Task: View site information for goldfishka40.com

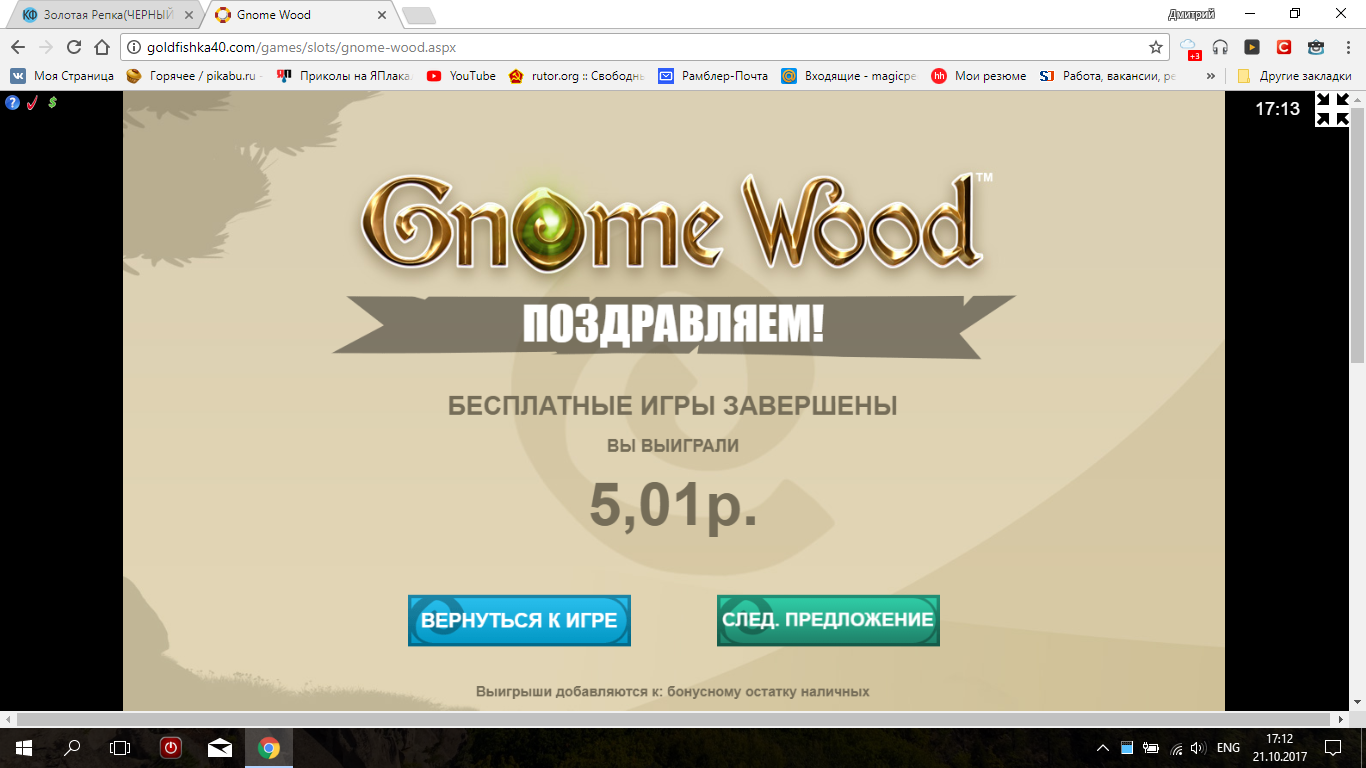Action: [134, 47]
